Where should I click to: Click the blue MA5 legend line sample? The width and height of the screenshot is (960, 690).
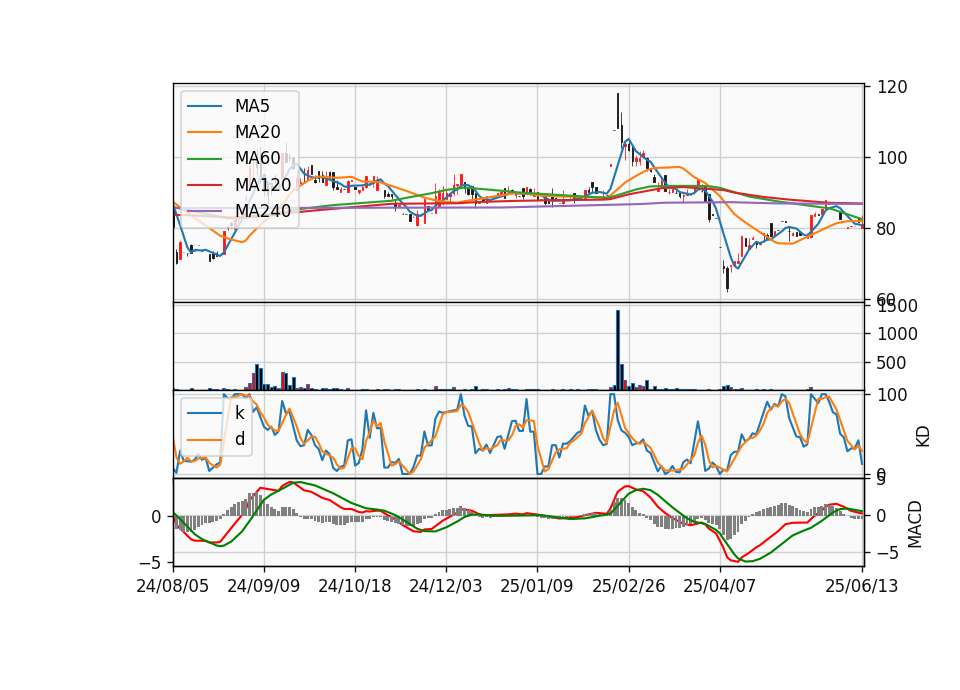[x=204, y=106]
